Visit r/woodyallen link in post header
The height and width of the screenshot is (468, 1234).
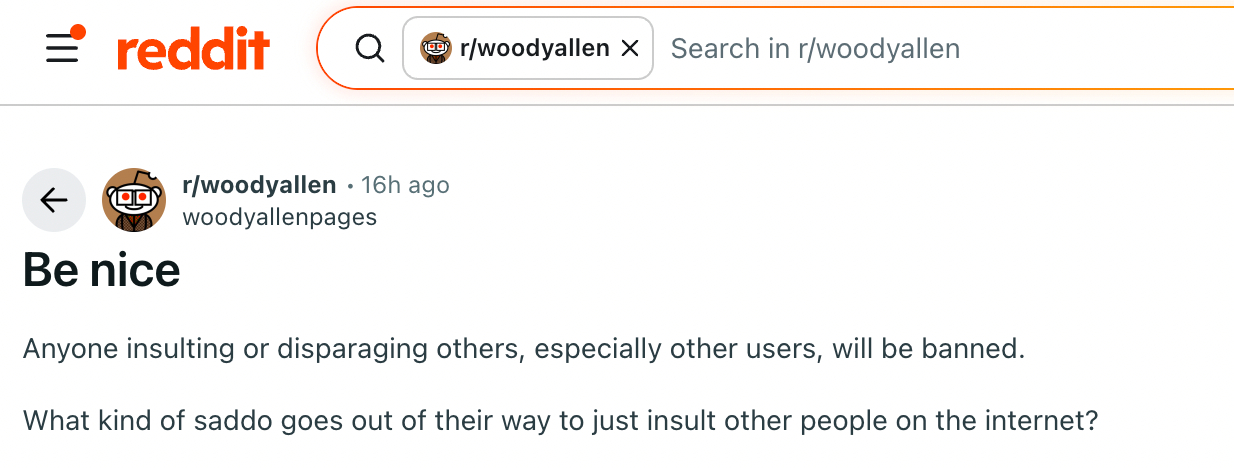[x=259, y=185]
